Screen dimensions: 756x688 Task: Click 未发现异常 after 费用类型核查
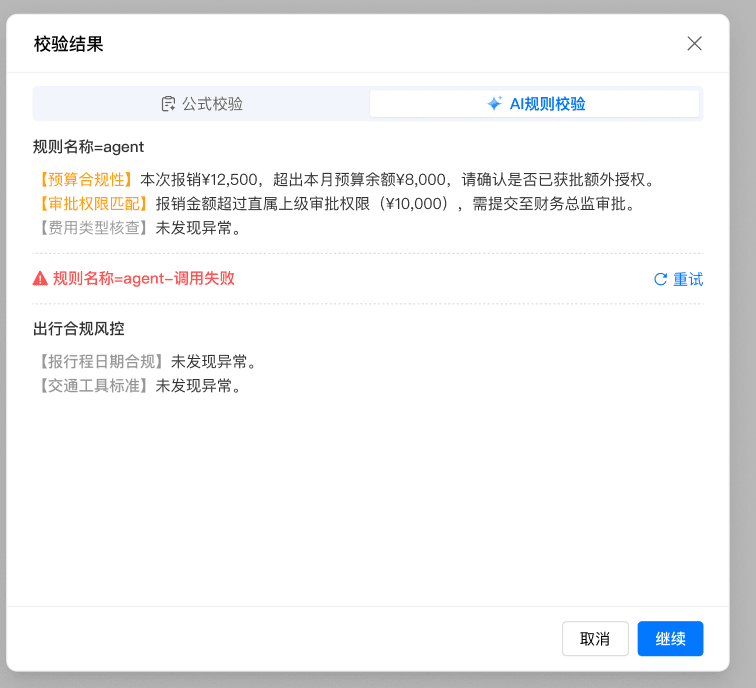point(198,228)
